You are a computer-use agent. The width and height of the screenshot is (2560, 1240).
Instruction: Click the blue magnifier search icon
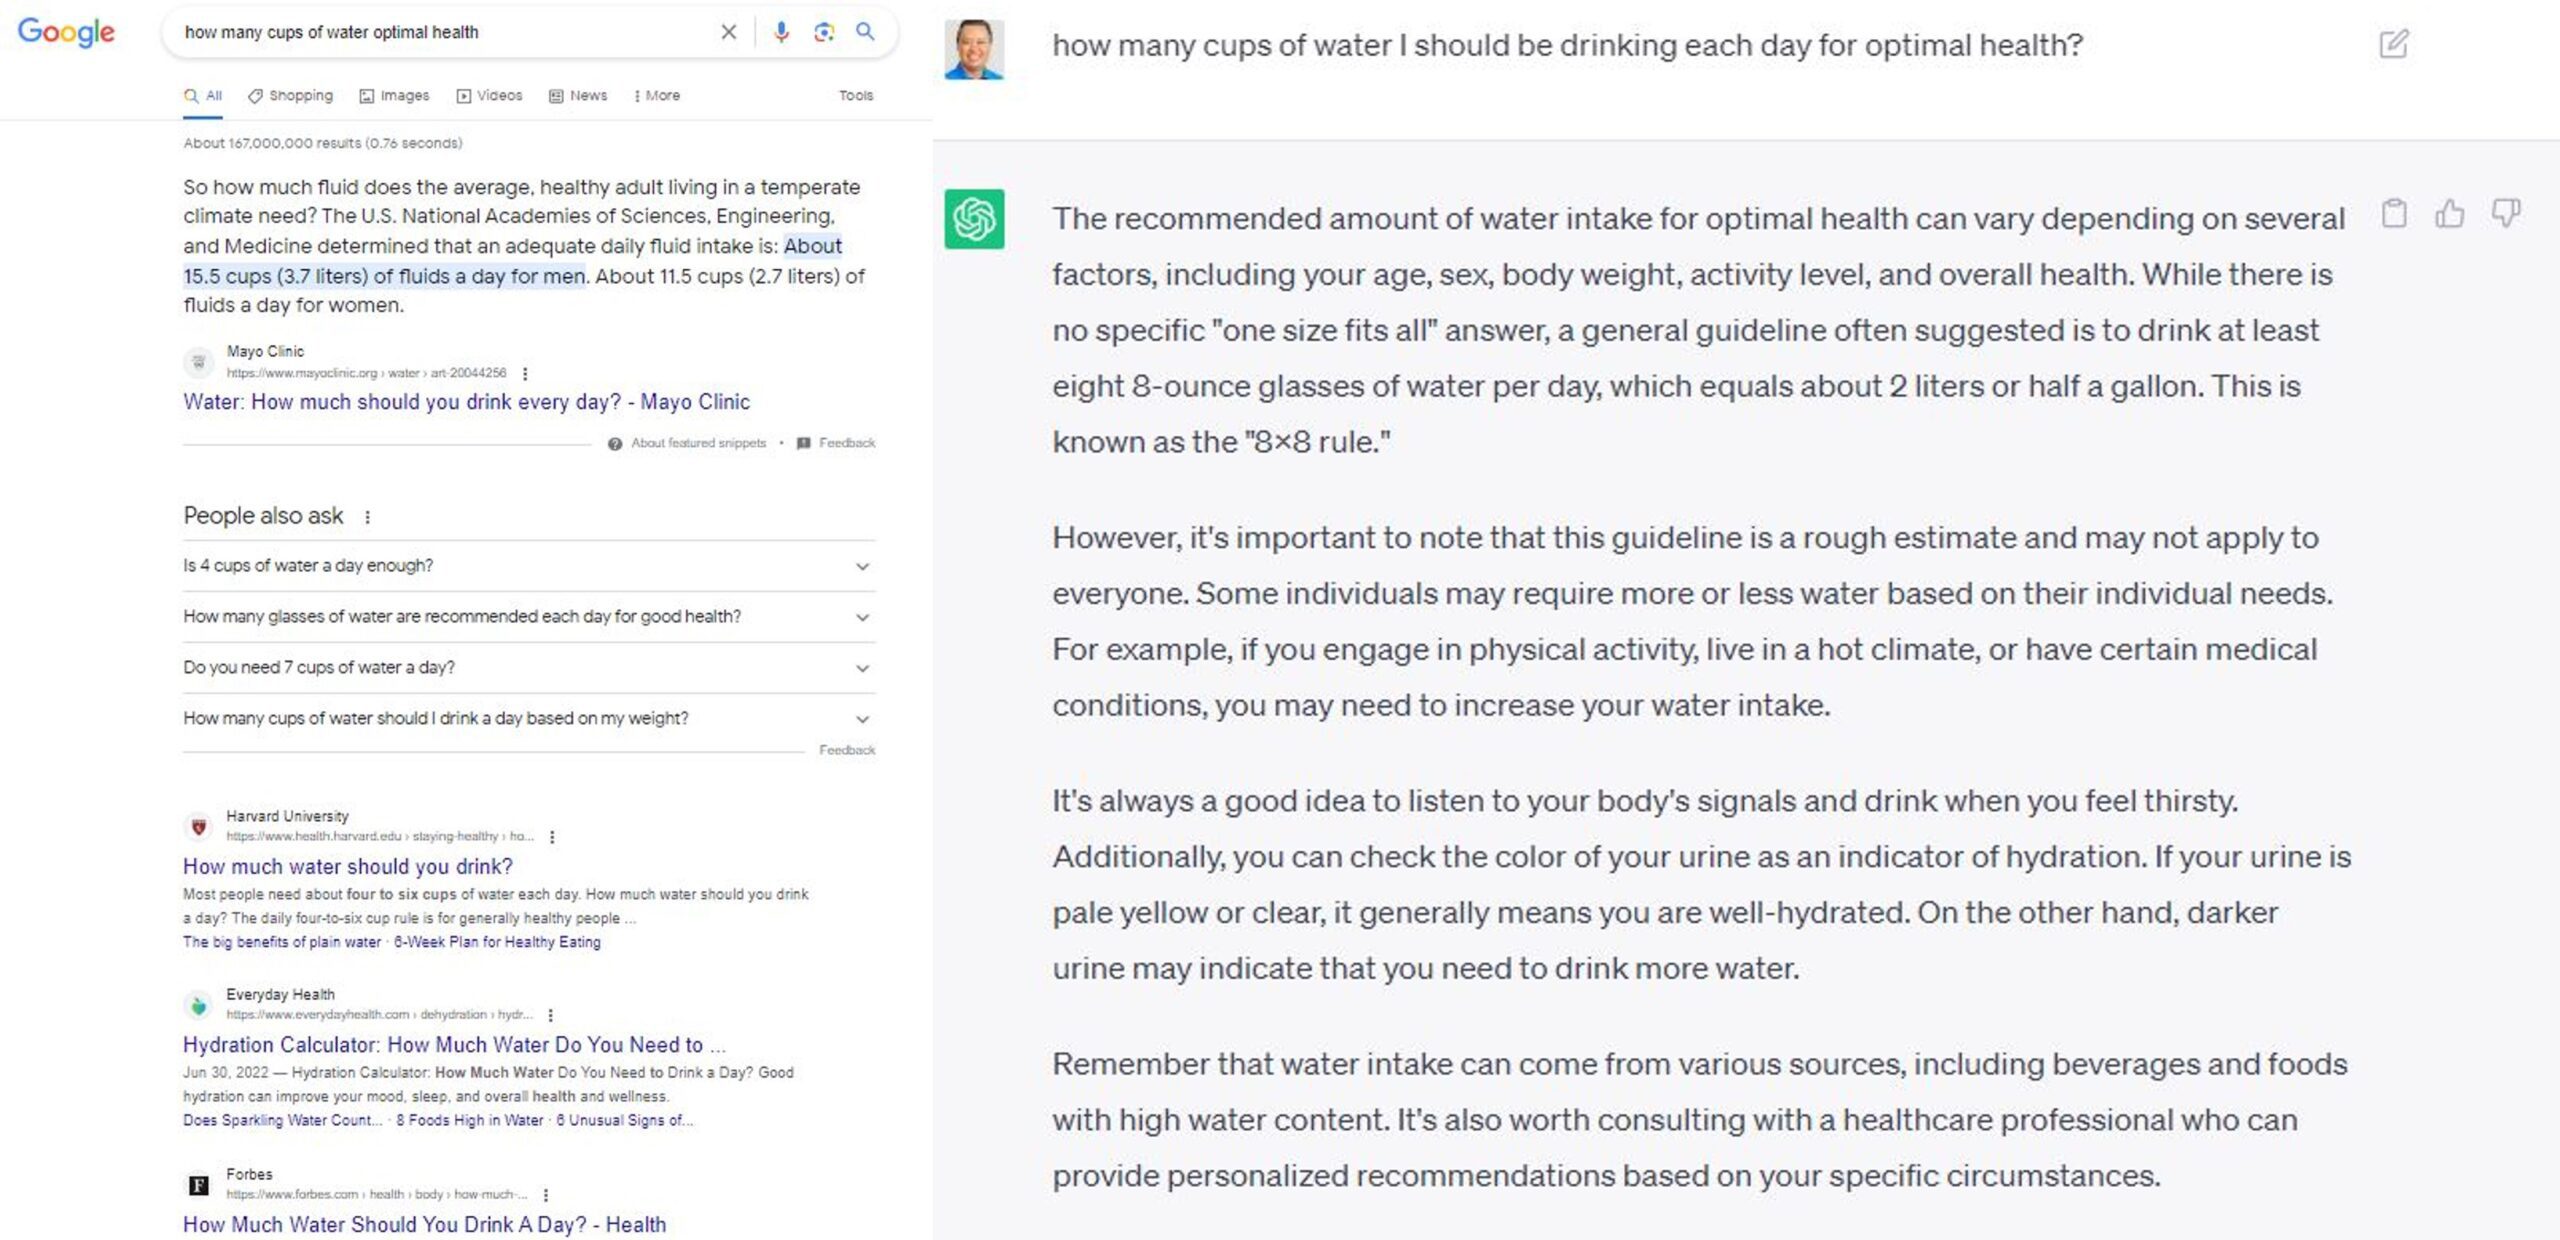[x=865, y=32]
